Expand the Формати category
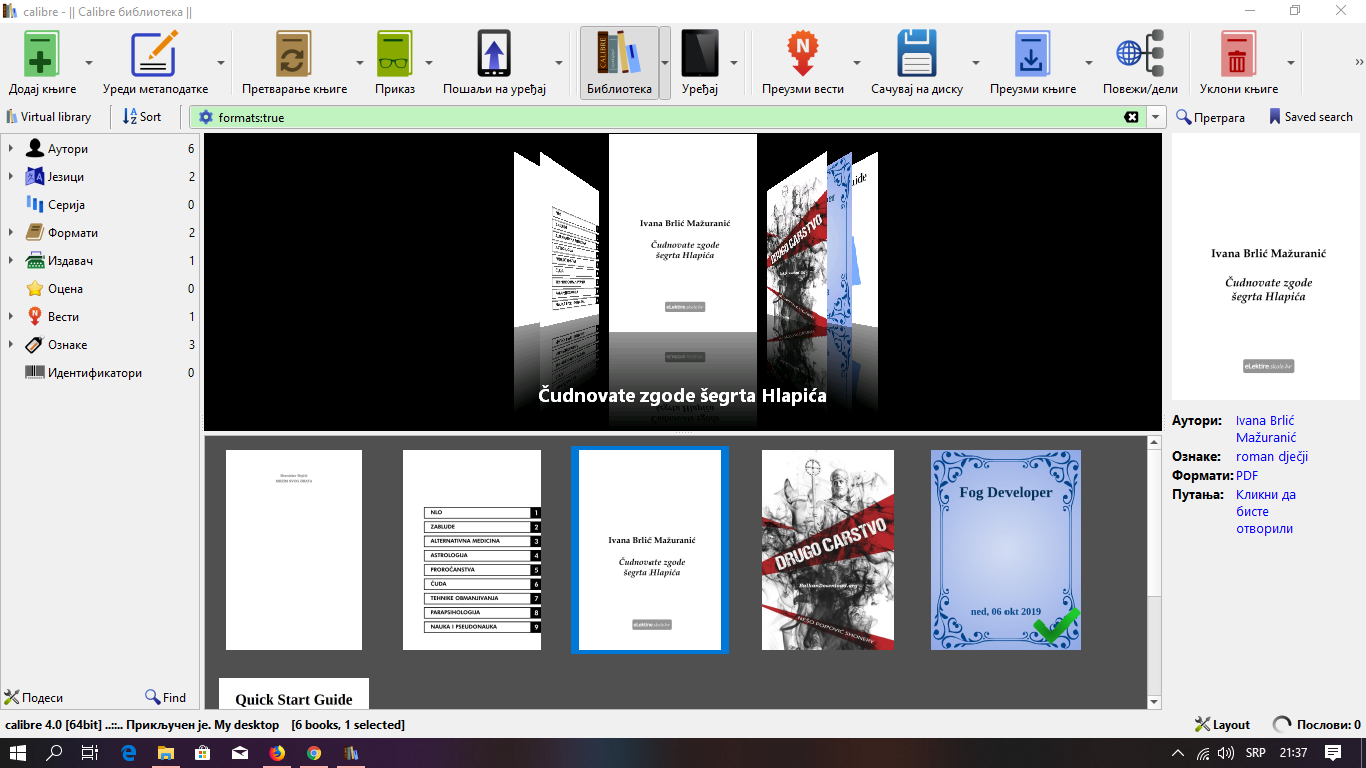This screenshot has width=1366, height=768. [x=10, y=233]
